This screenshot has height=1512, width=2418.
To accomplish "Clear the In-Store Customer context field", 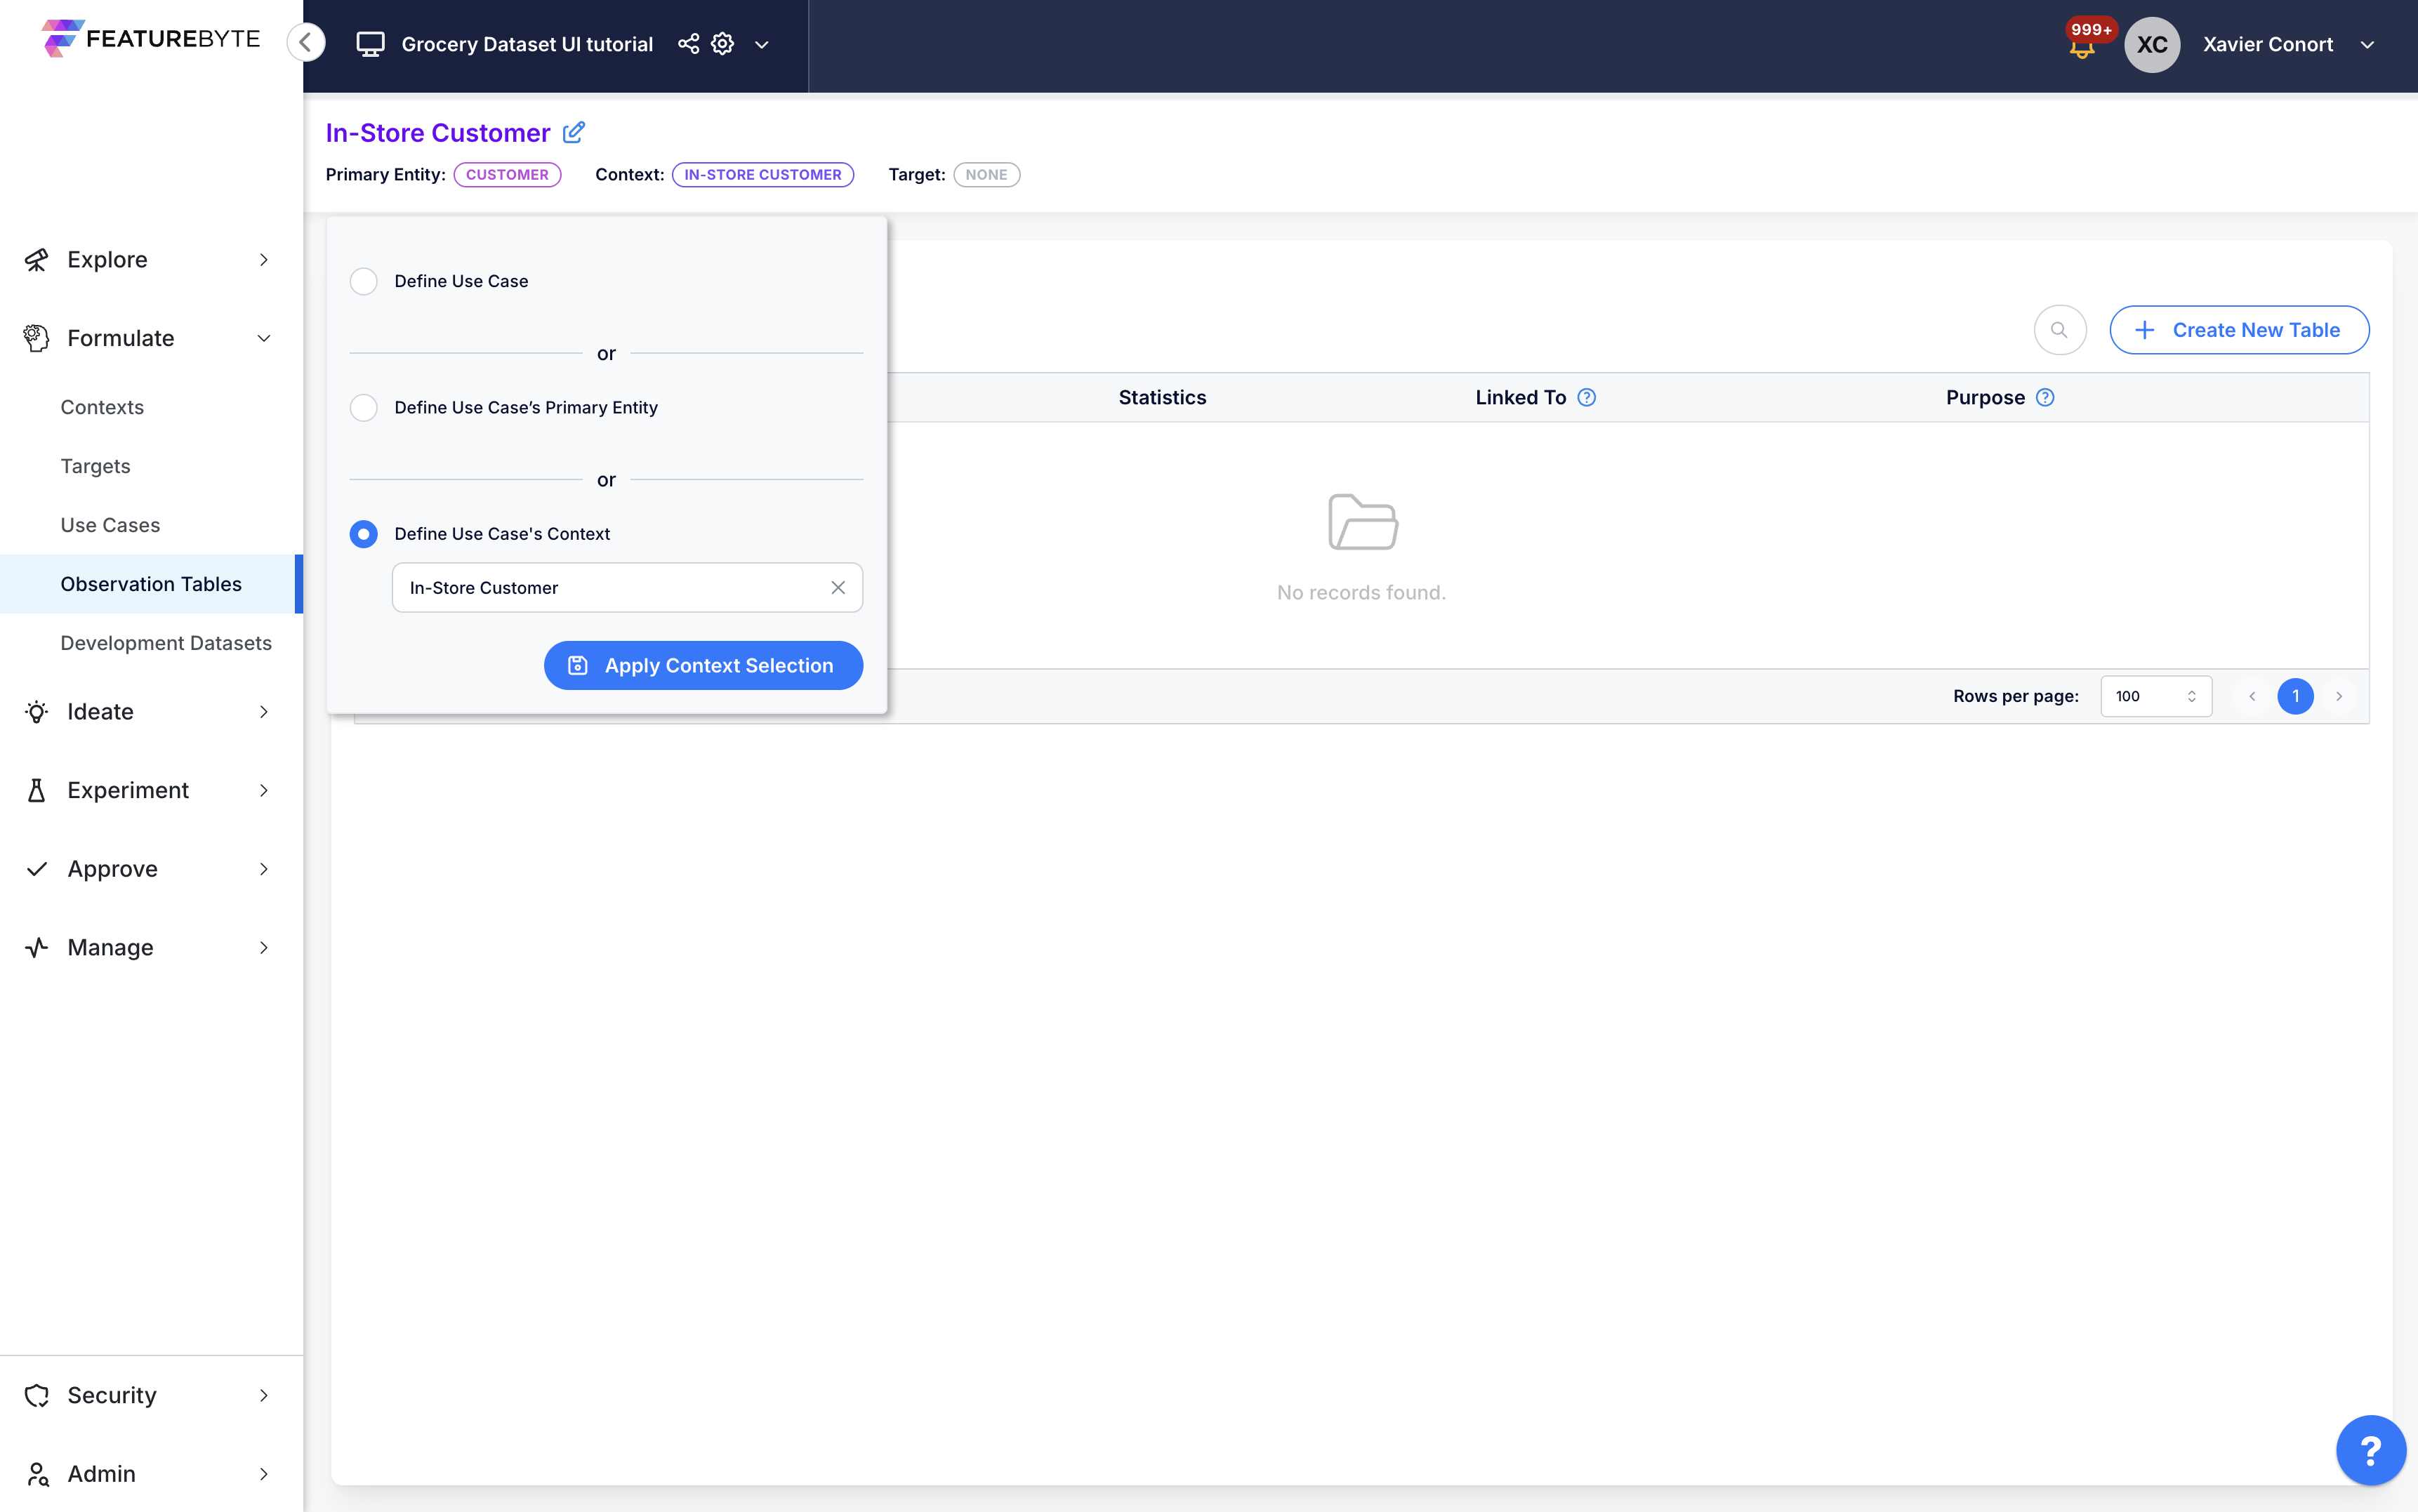I will (x=838, y=588).
